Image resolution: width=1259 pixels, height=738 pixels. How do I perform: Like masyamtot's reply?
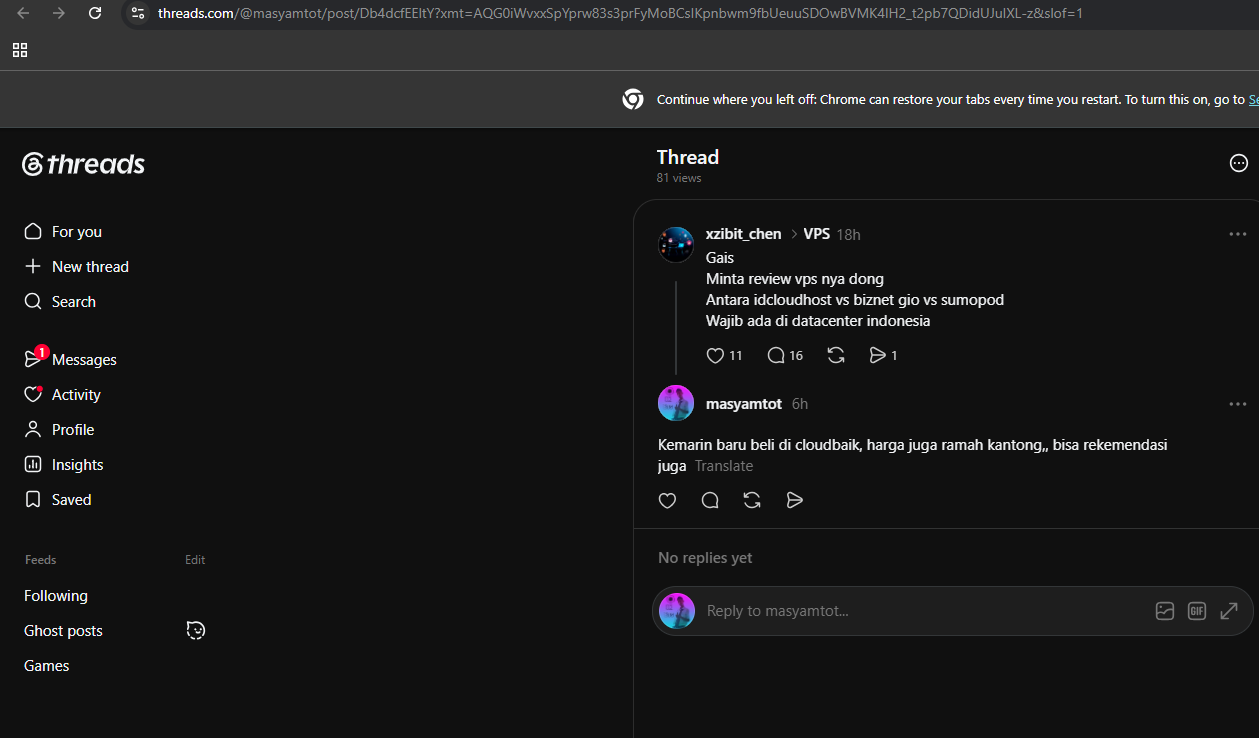click(668, 500)
